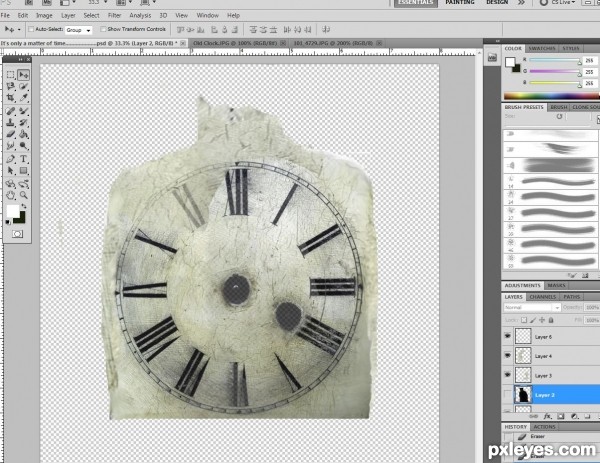Toggle Quick Mask mode button
Screen dimensions: 600x463
coord(17,234)
